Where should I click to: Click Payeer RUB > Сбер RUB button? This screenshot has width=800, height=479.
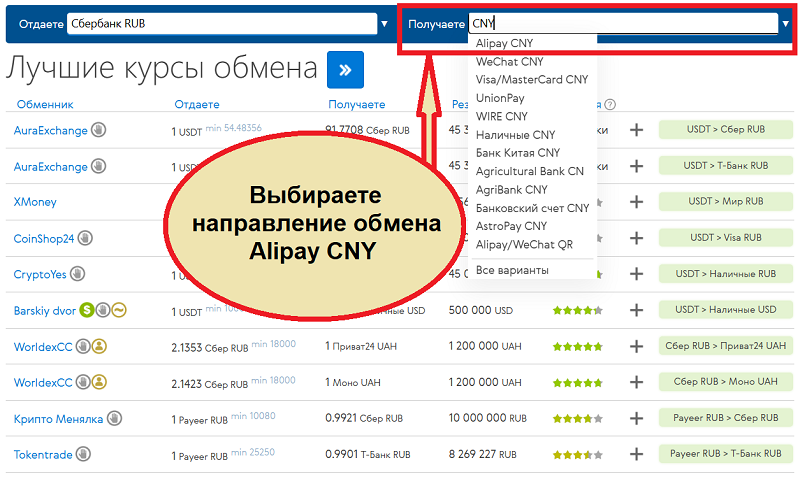pos(726,418)
